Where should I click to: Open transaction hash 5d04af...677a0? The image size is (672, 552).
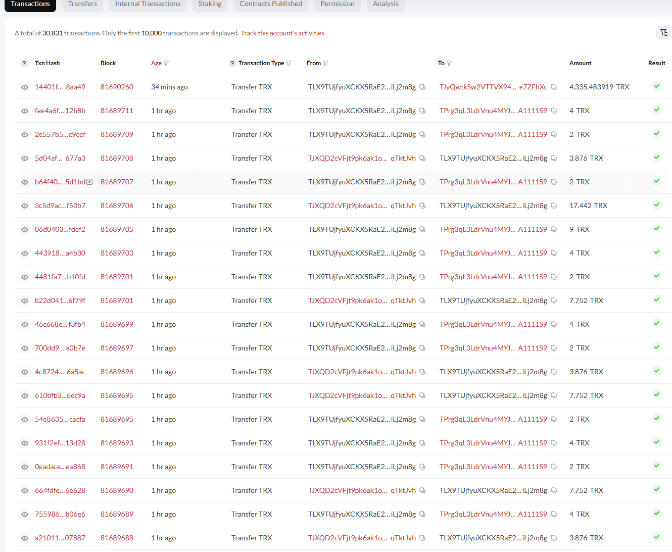pos(60,158)
